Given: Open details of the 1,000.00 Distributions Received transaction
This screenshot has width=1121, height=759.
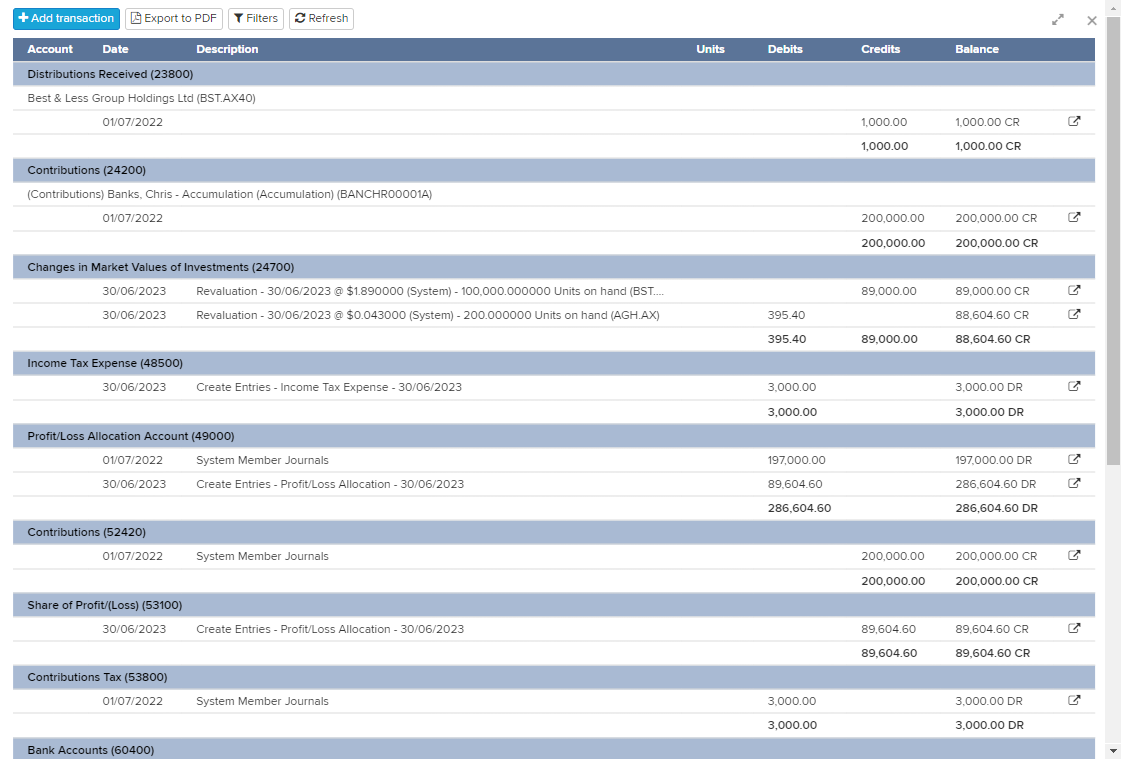Looking at the screenshot, I should (1074, 121).
